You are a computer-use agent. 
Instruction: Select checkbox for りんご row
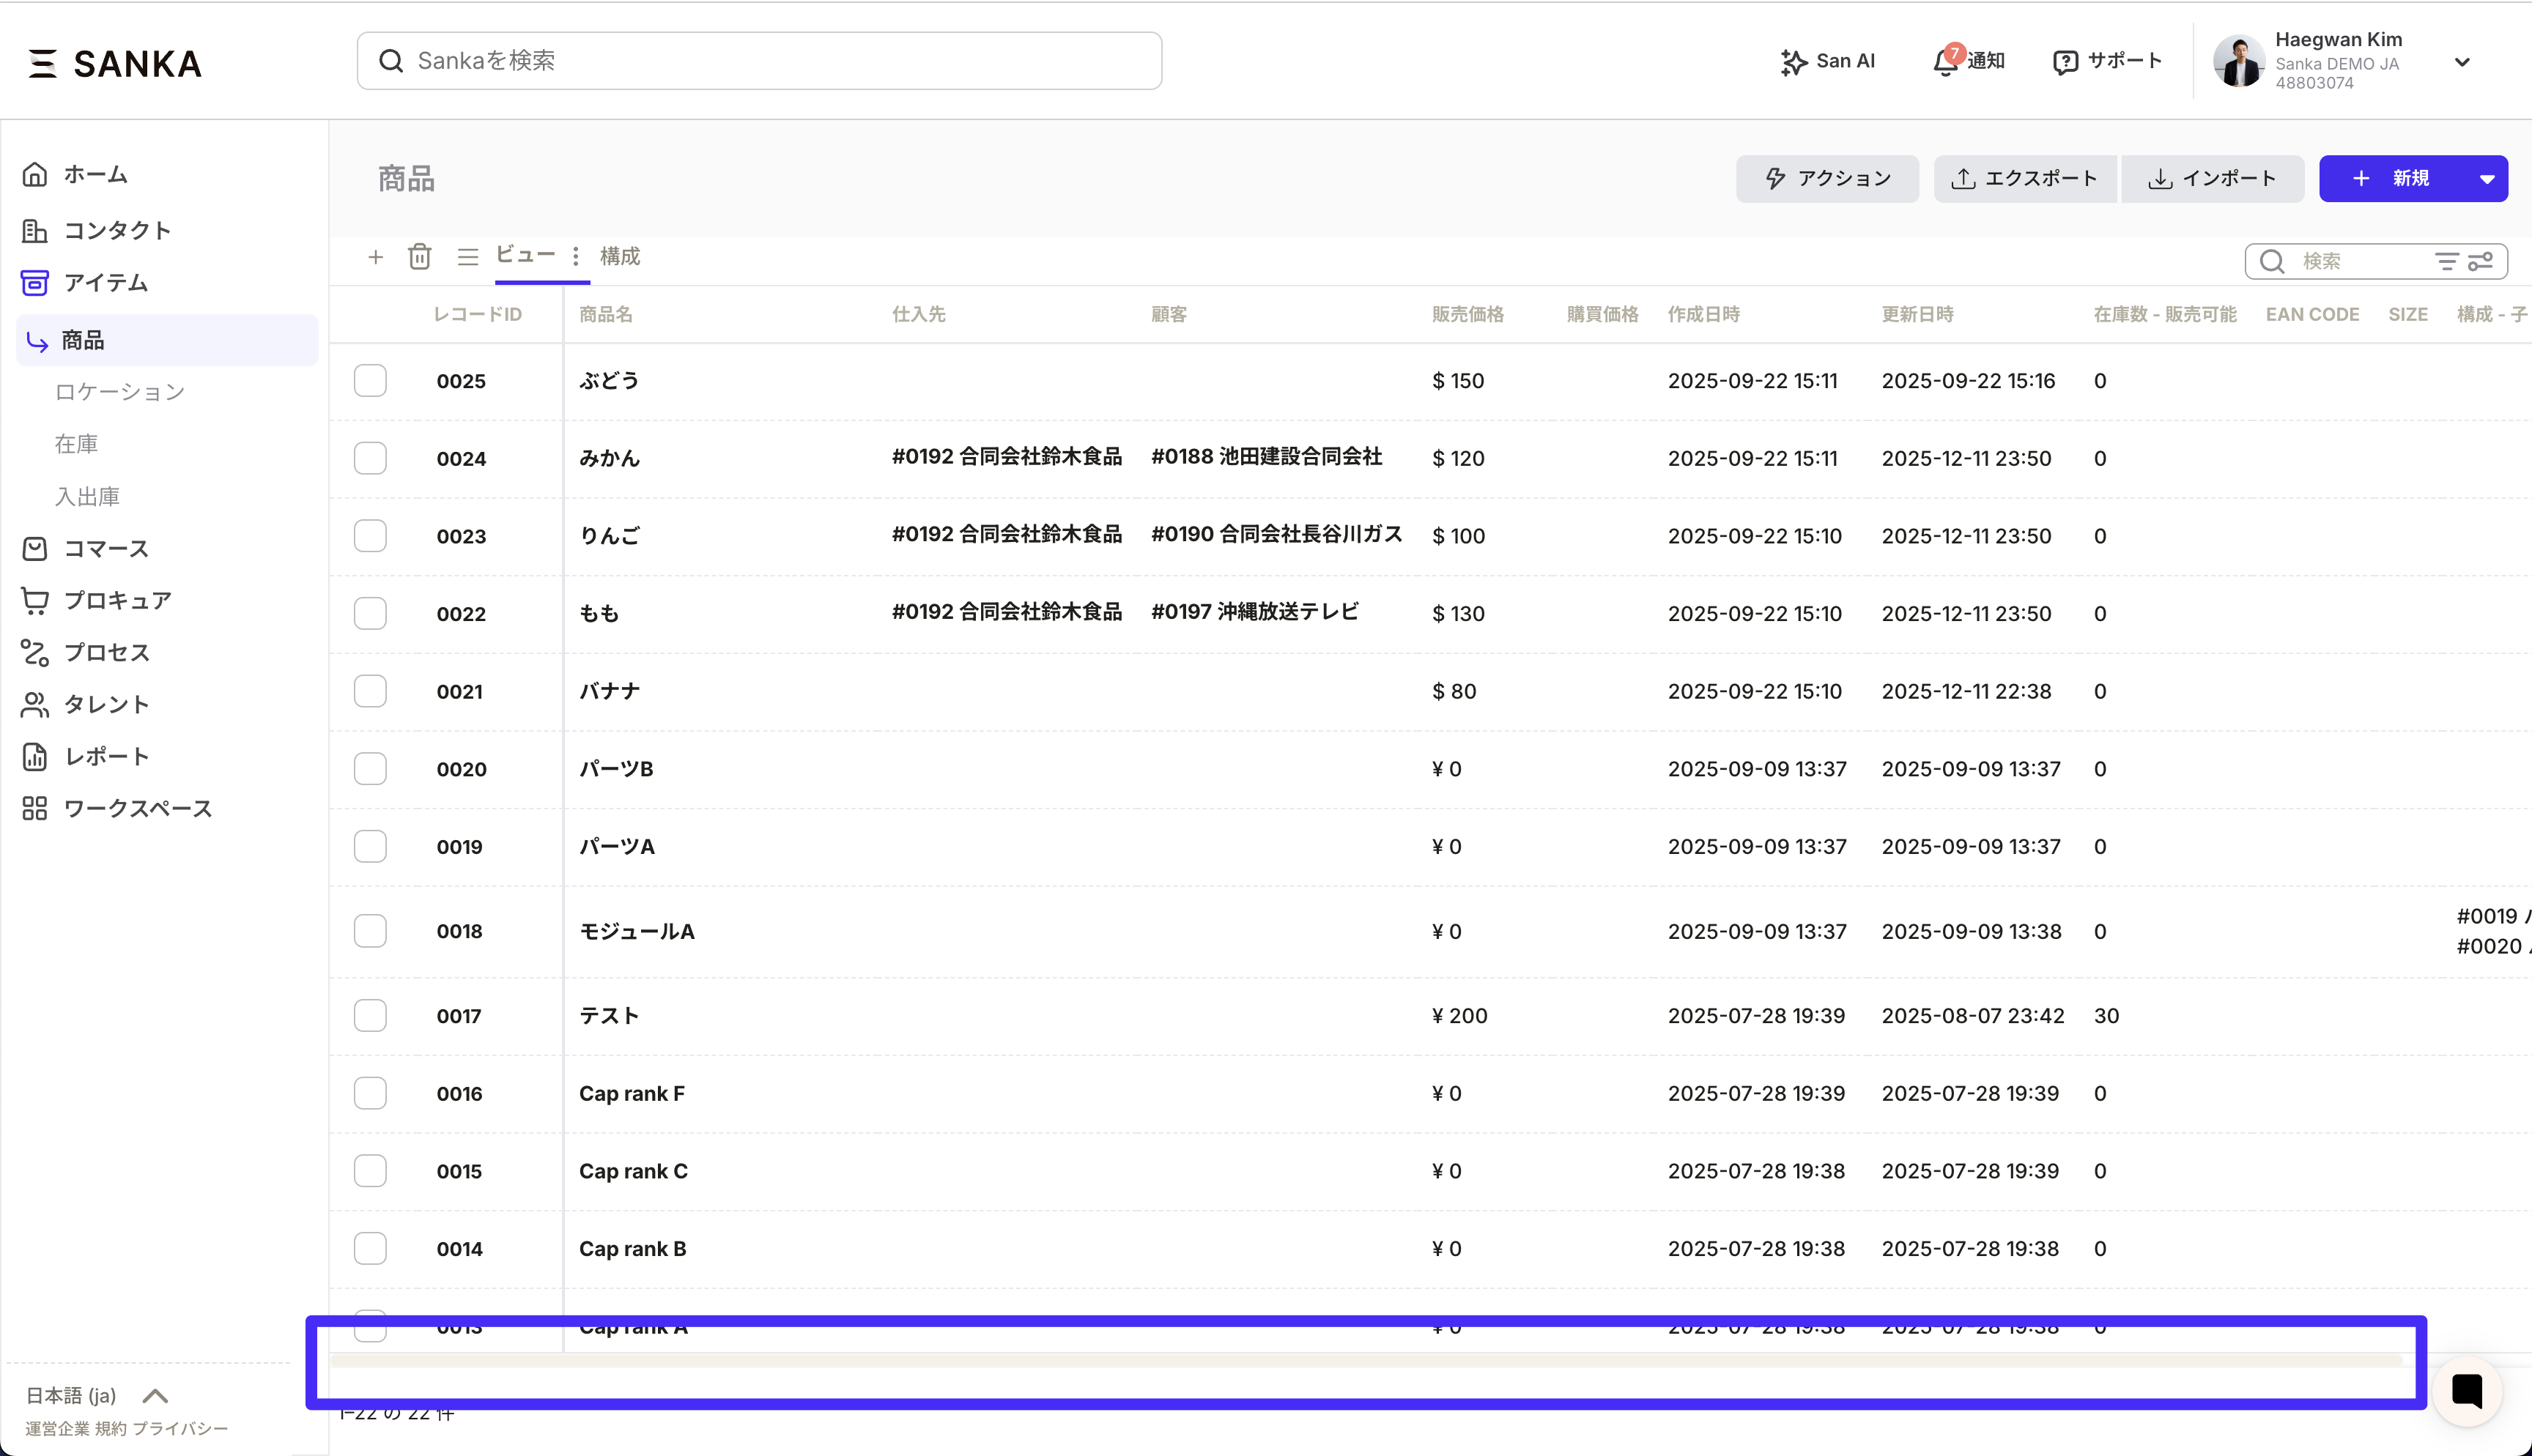point(370,536)
